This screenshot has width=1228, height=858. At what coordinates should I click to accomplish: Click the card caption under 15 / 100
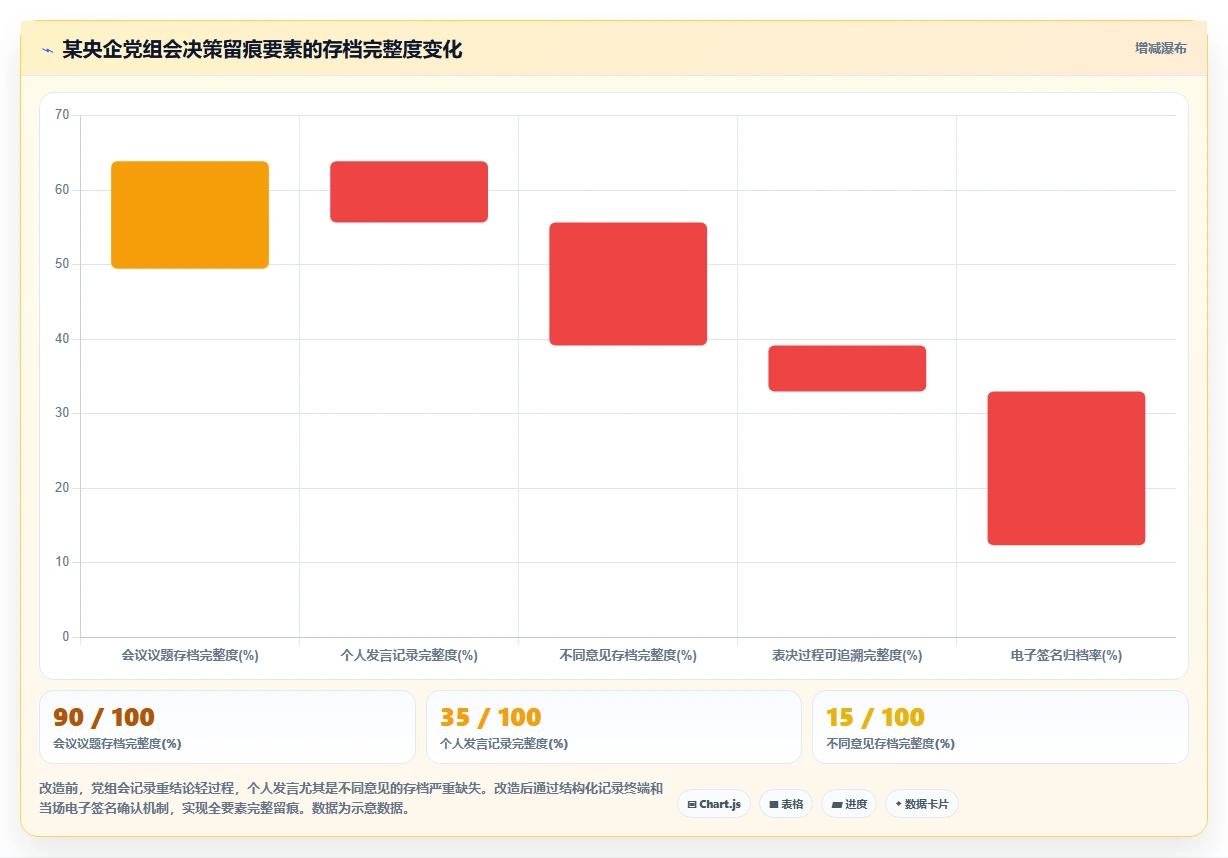(890, 744)
